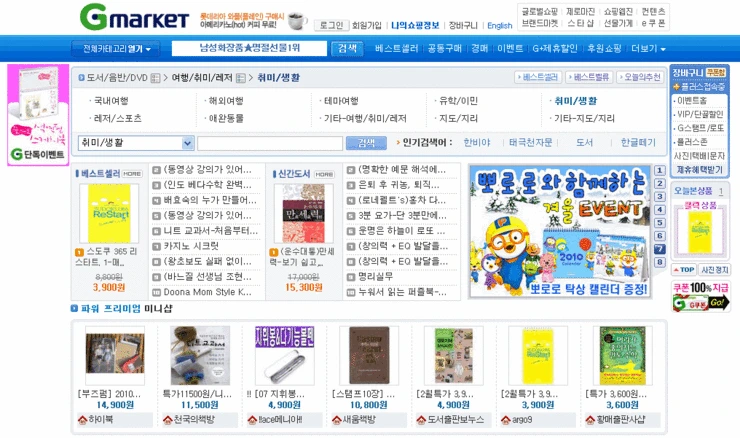The image size is (740, 438).
Task: Open 하이북 mini shop home icon
Action: click(x=83, y=419)
